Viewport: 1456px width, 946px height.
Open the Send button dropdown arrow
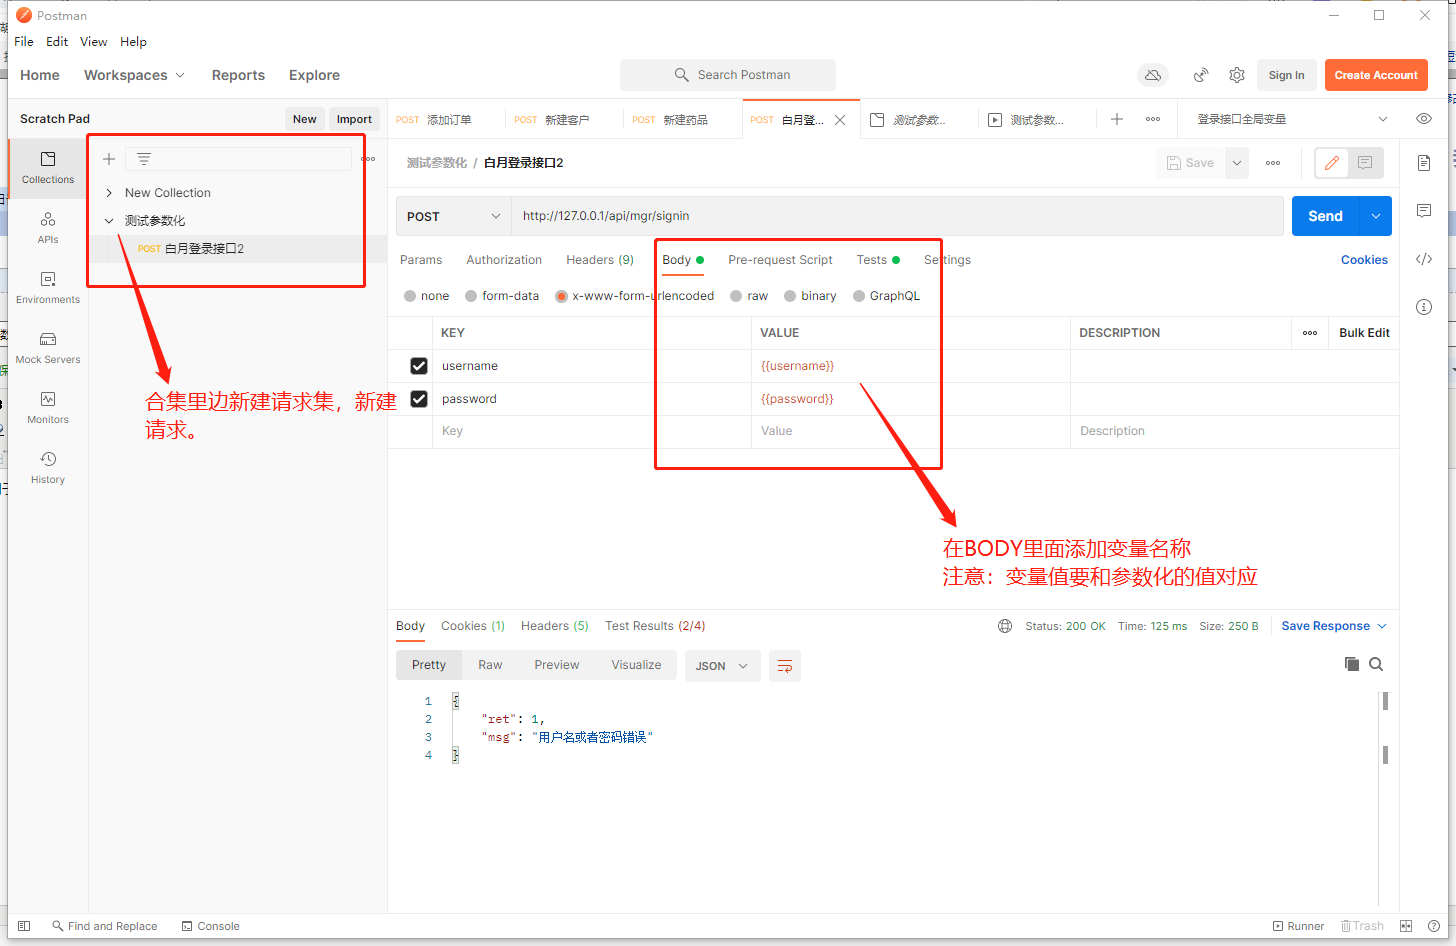click(1376, 216)
